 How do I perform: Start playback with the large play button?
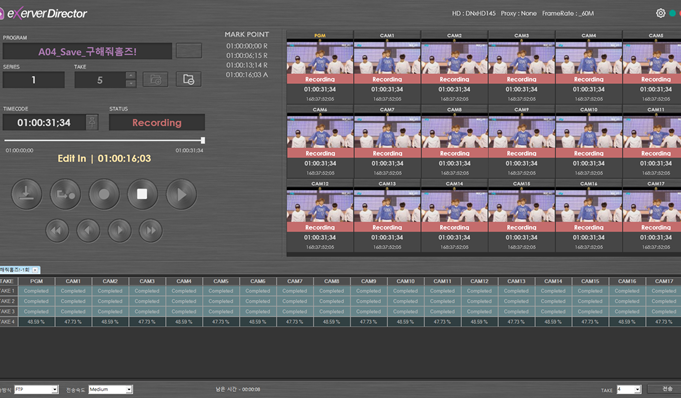click(181, 194)
